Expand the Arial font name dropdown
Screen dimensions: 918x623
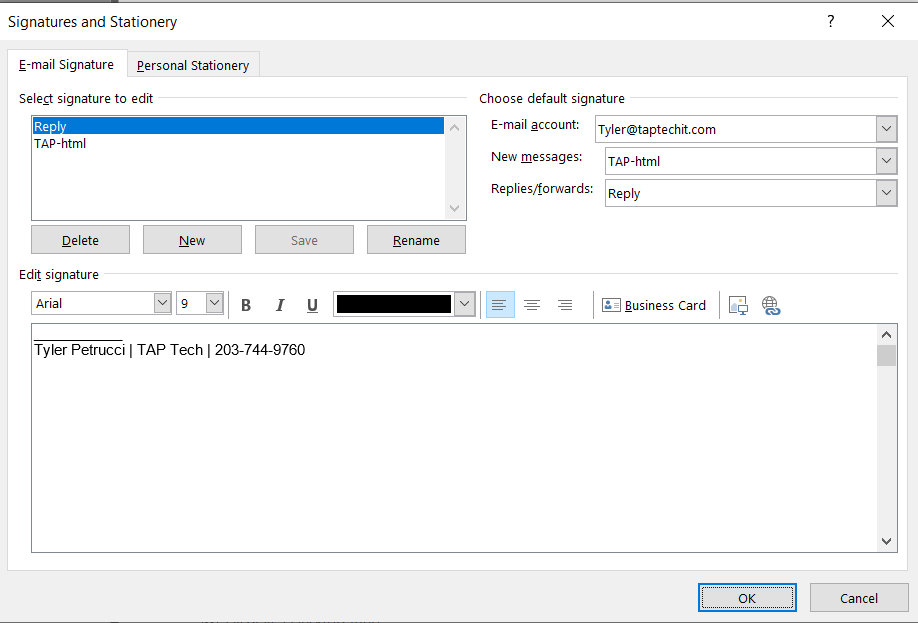point(162,303)
